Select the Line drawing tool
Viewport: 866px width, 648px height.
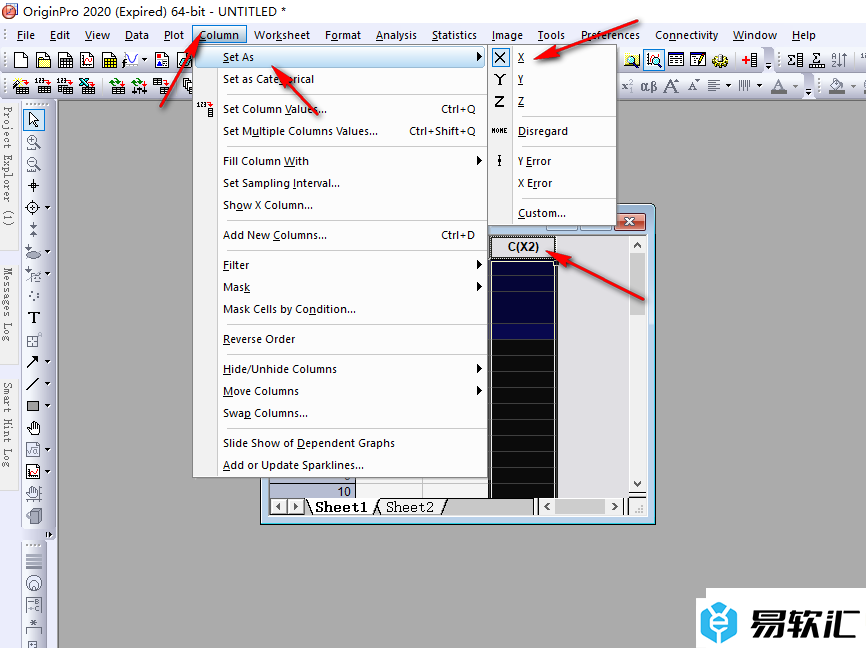[x=33, y=383]
